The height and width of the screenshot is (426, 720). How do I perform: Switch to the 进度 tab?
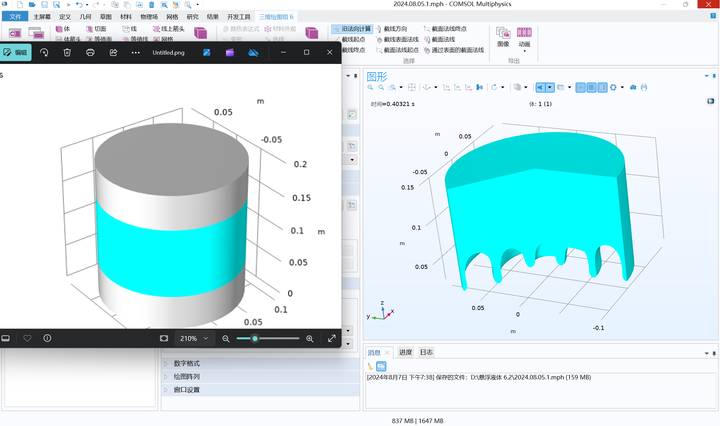pyautogui.click(x=405, y=352)
